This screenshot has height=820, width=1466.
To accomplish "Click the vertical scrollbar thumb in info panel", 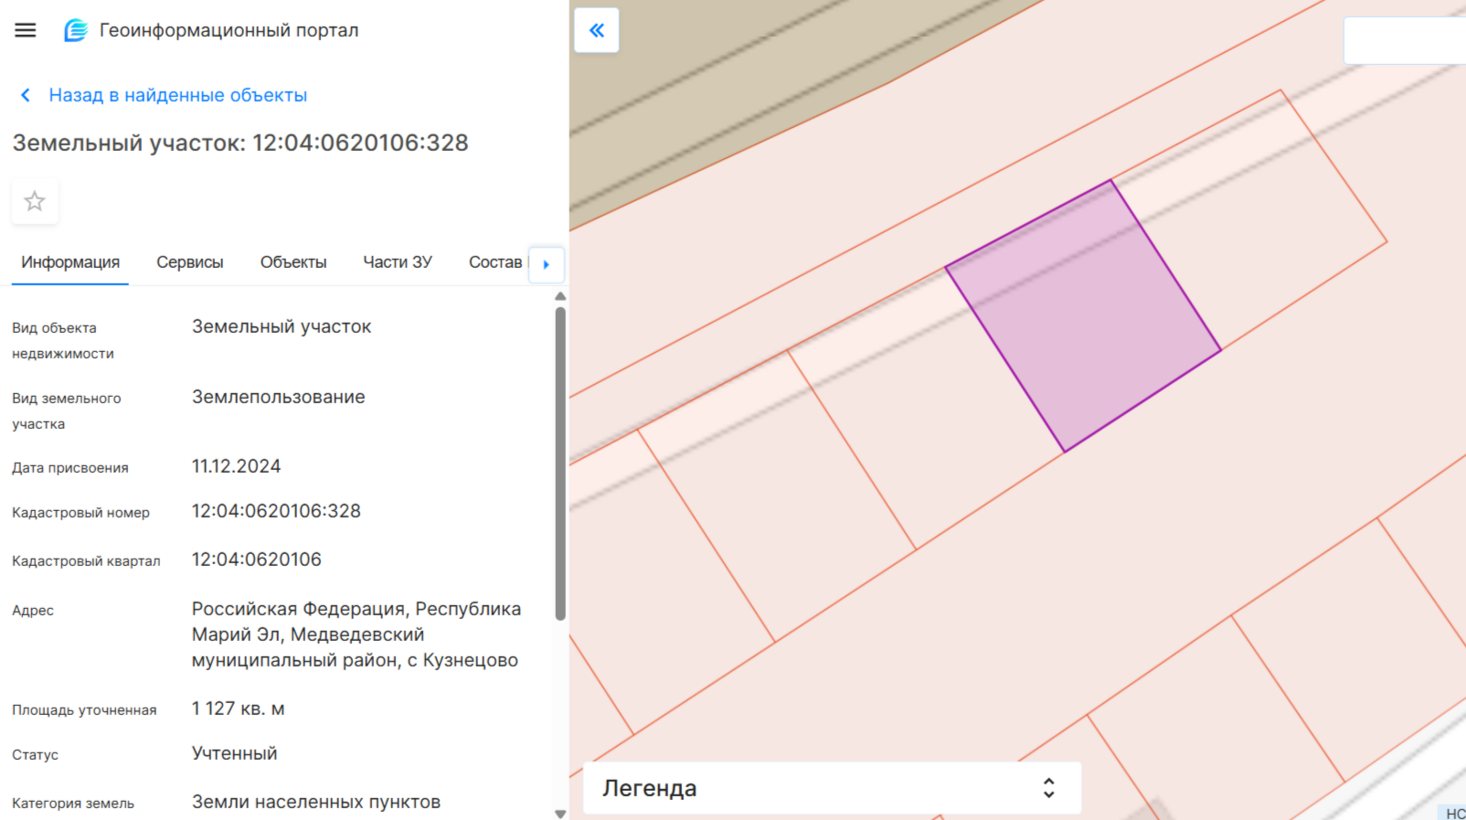I will 560,463.
